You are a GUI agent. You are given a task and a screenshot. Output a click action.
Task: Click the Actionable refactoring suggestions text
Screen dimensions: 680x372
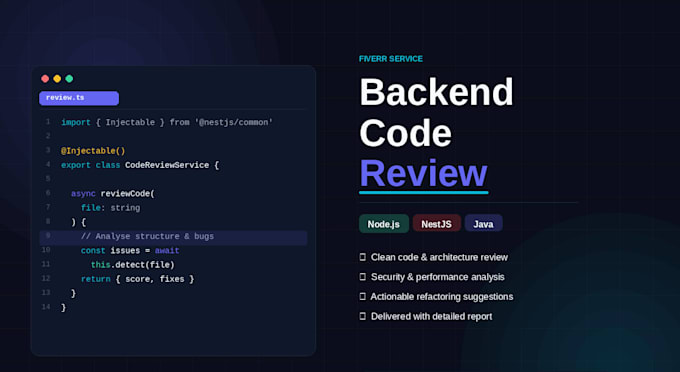click(x=442, y=297)
